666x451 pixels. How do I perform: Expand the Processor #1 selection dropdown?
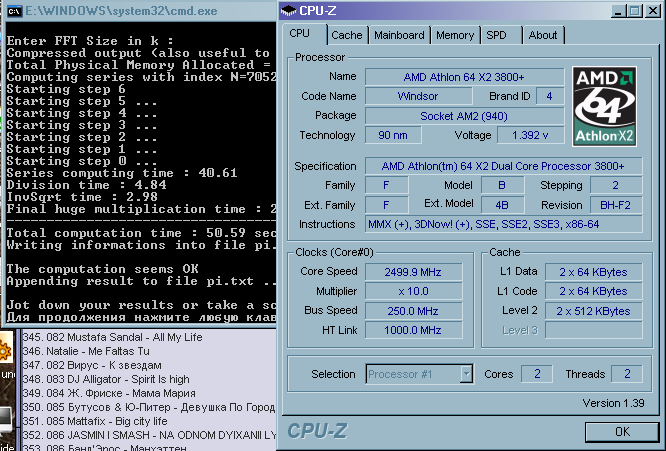point(466,374)
